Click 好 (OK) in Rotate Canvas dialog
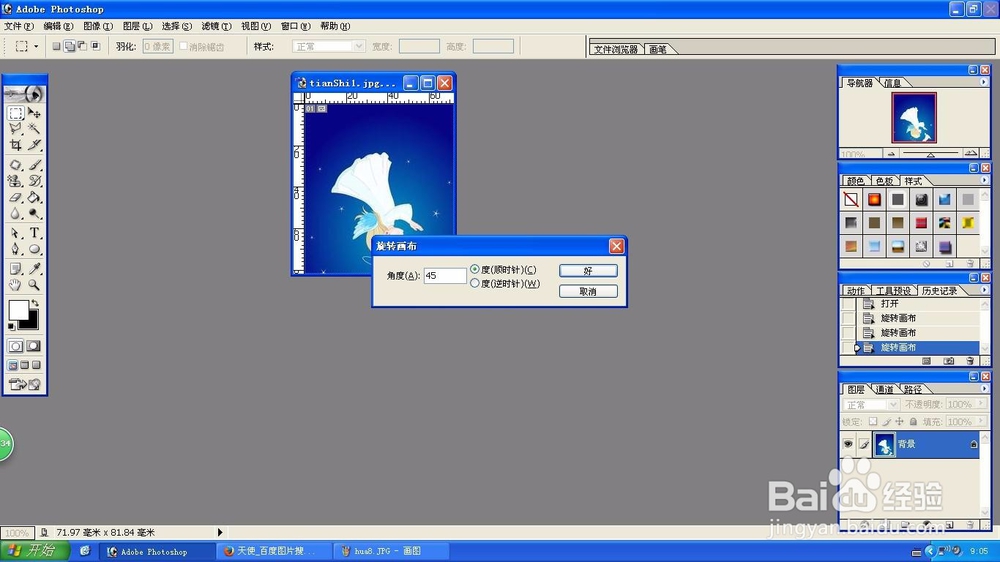Screen dimensions: 1000x562 click(x=588, y=270)
